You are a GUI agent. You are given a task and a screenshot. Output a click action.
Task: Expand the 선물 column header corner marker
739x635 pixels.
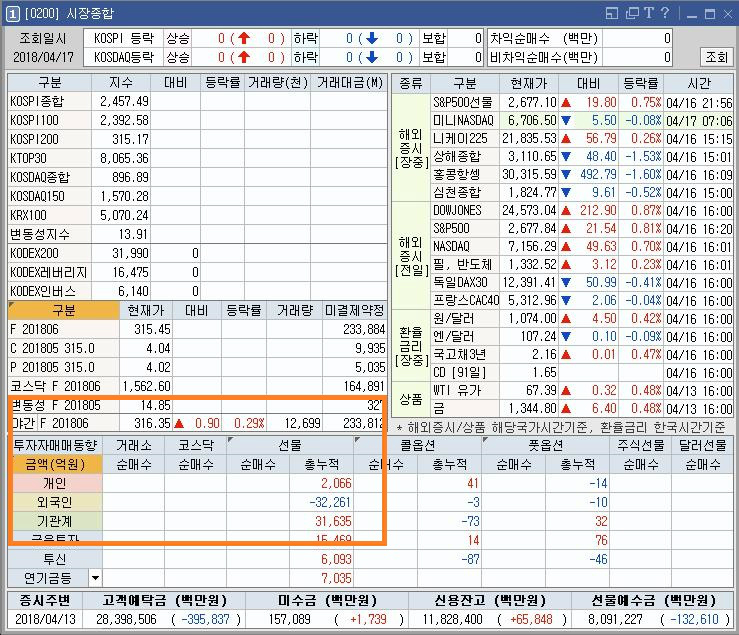point(233,439)
